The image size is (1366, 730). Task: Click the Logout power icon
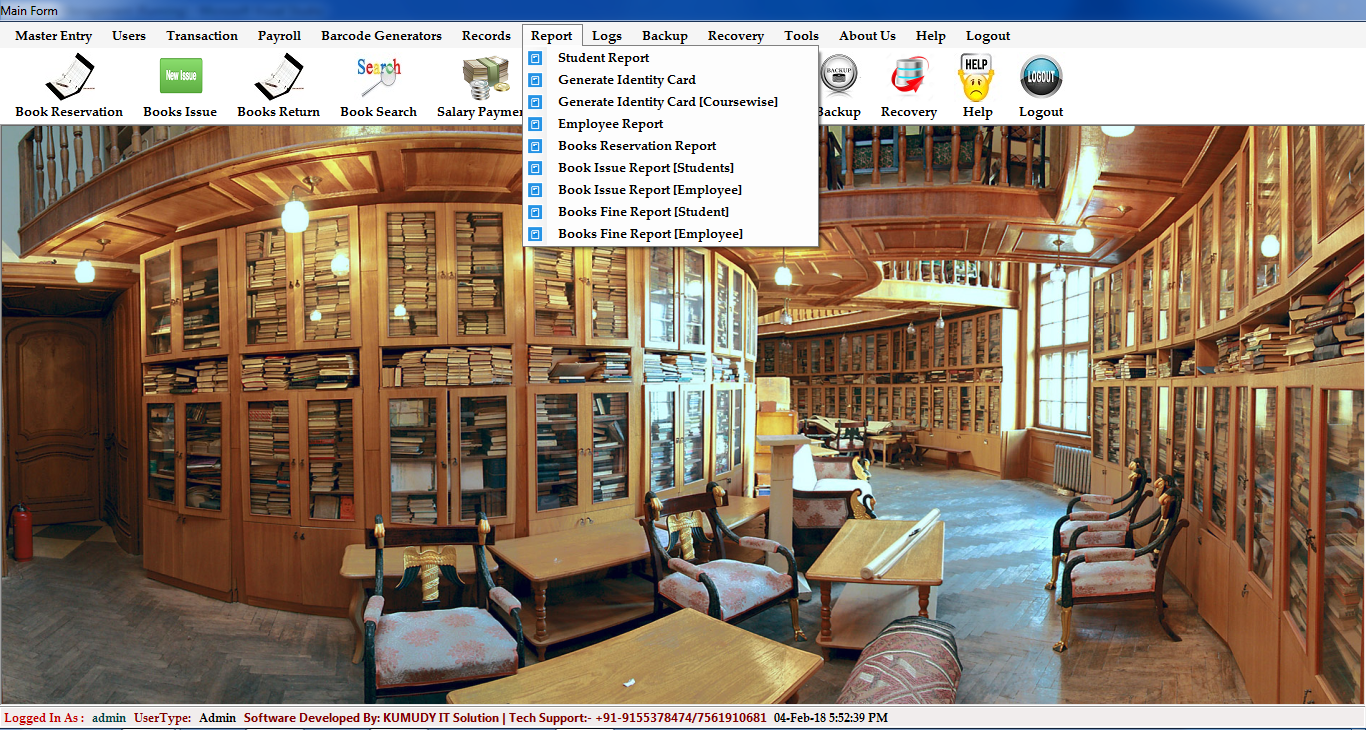[1040, 77]
